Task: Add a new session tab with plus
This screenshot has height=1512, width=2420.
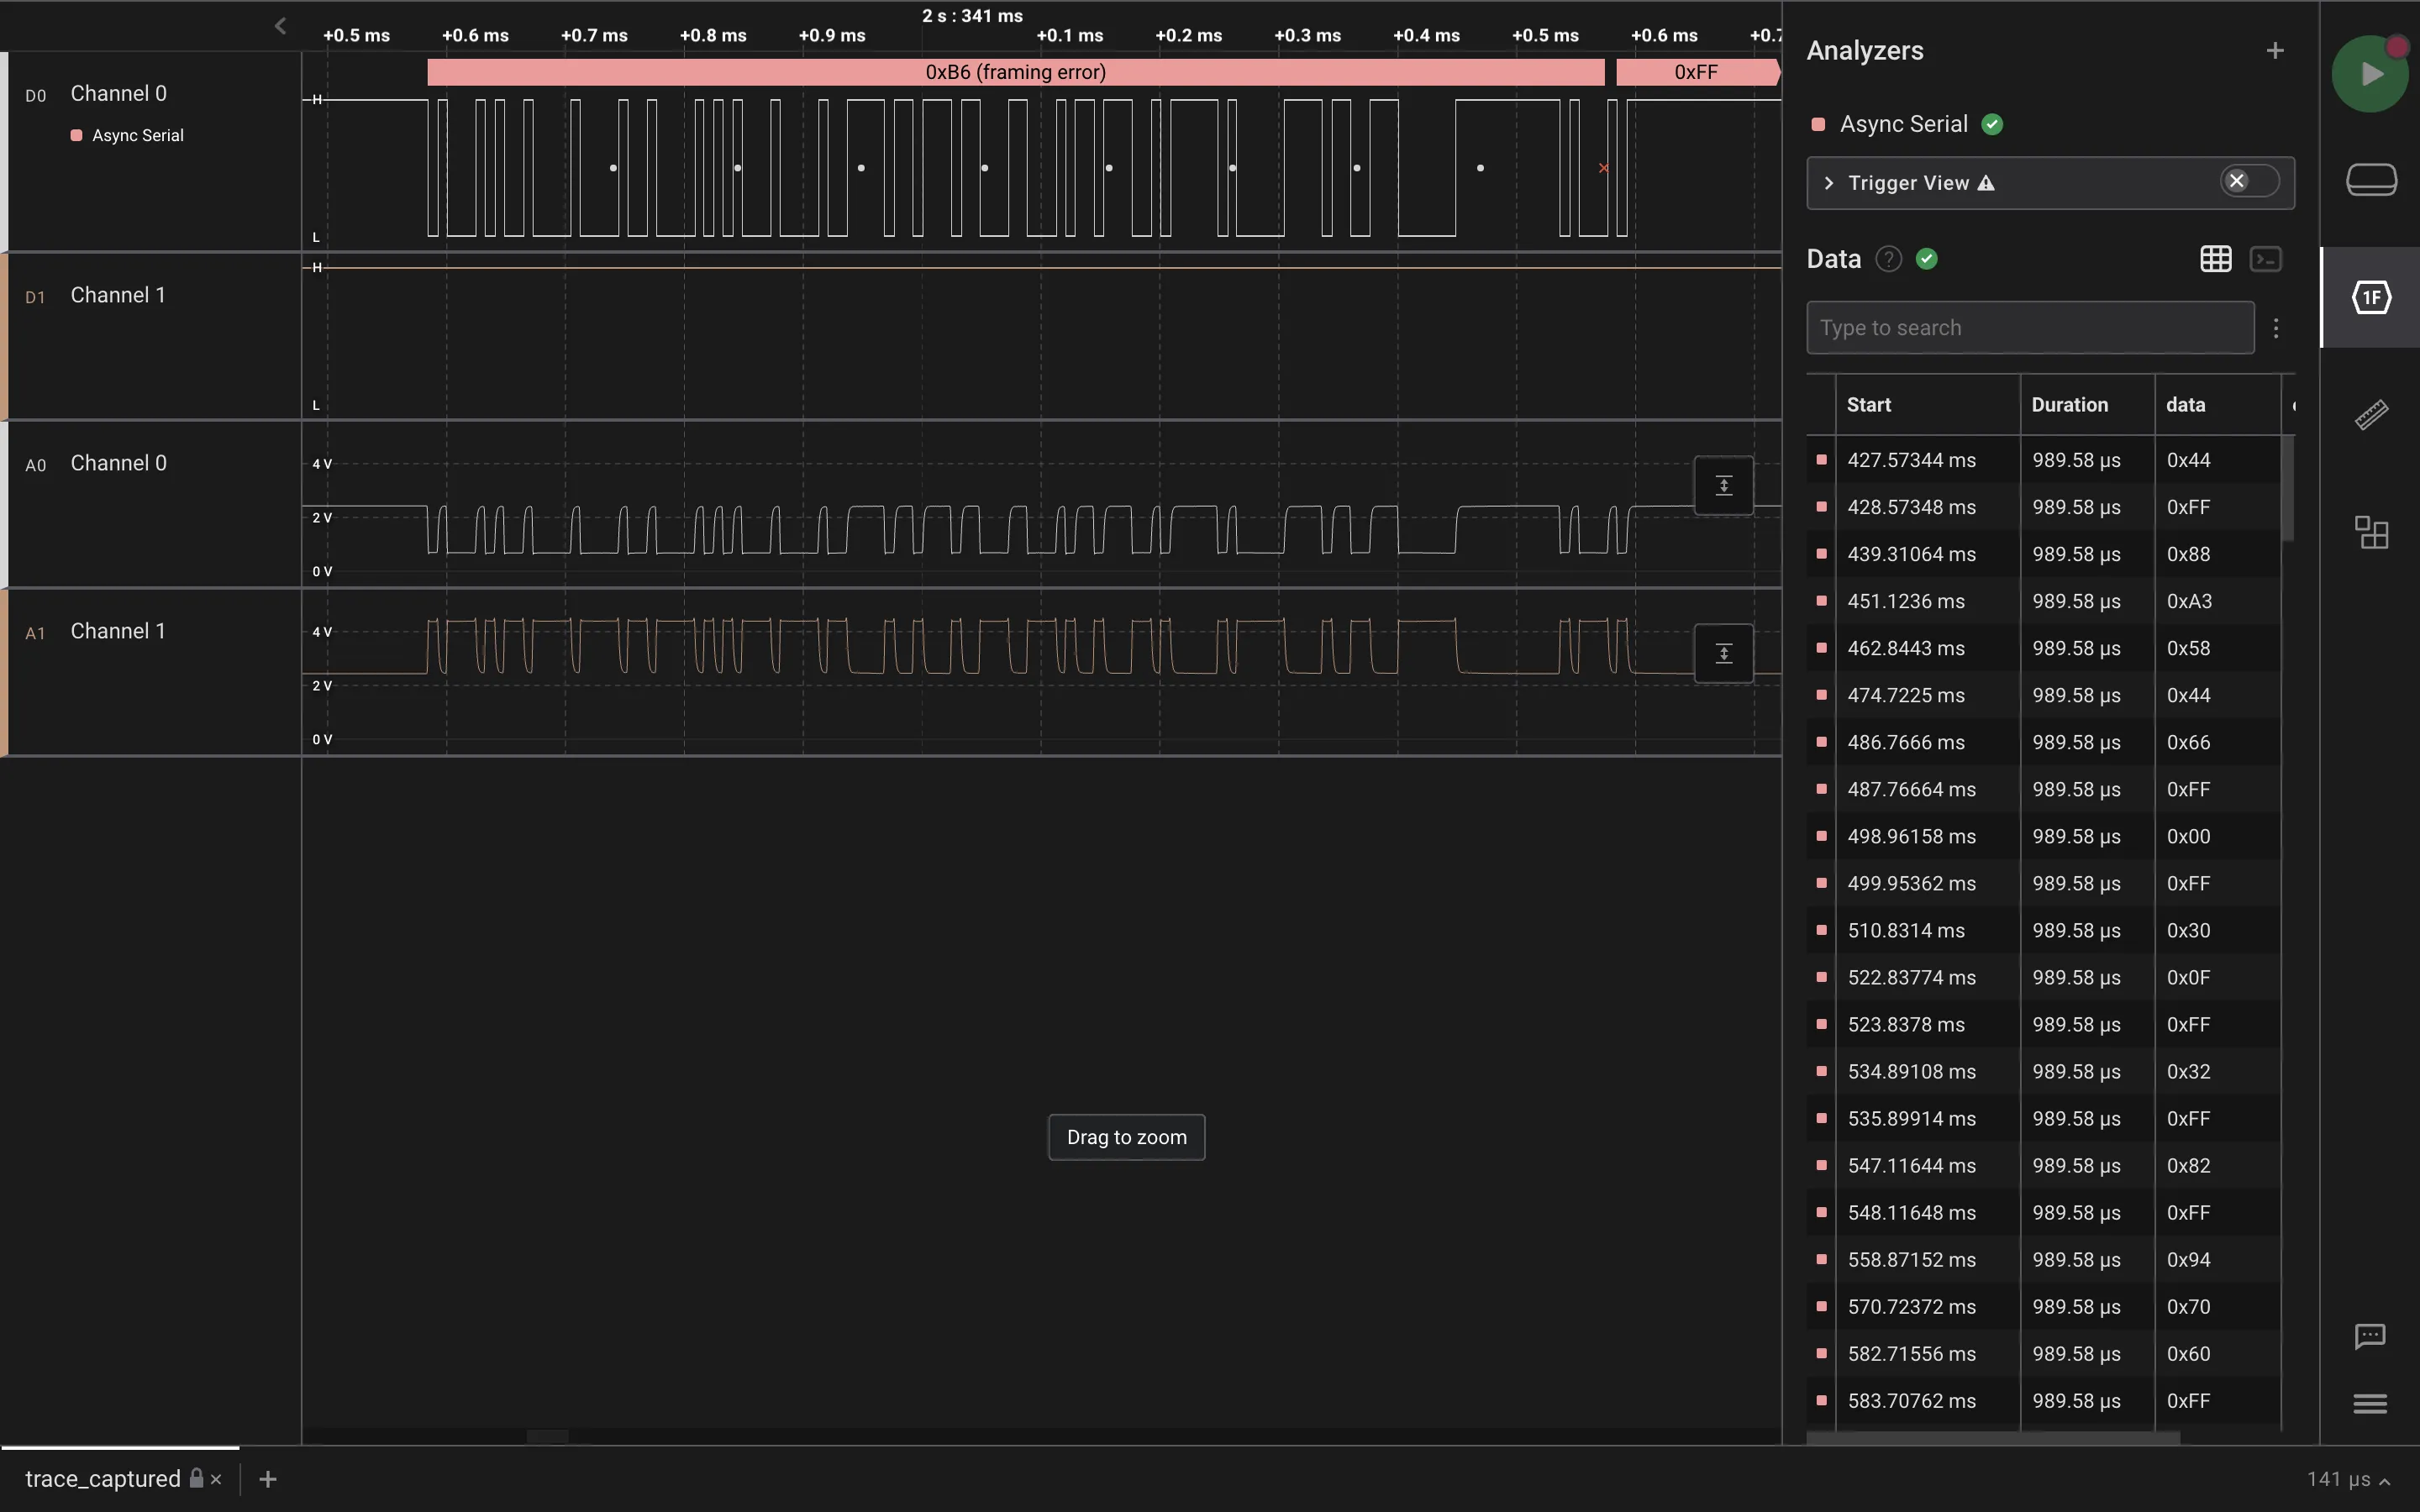Action: [268, 1479]
